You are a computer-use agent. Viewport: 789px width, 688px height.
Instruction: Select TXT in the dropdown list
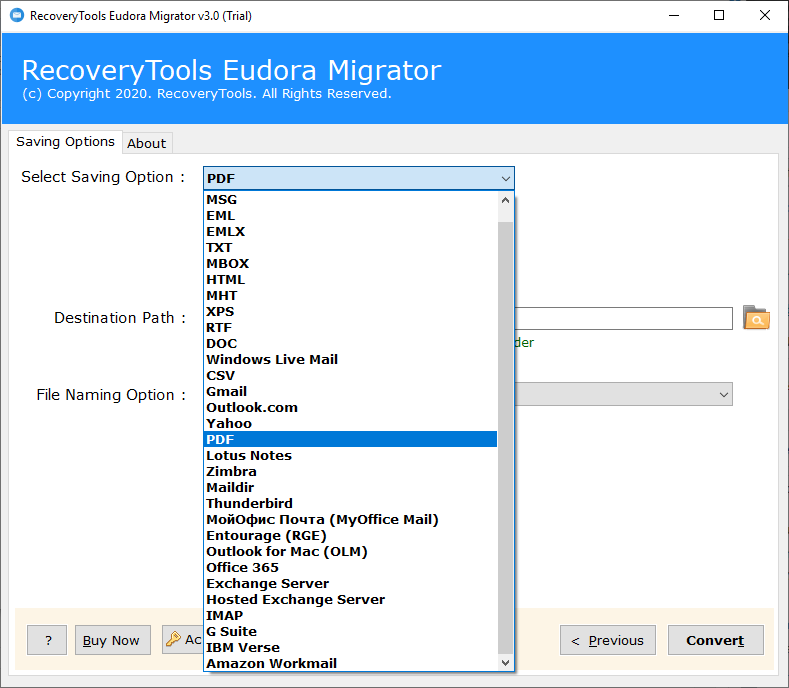pyautogui.click(x=351, y=248)
